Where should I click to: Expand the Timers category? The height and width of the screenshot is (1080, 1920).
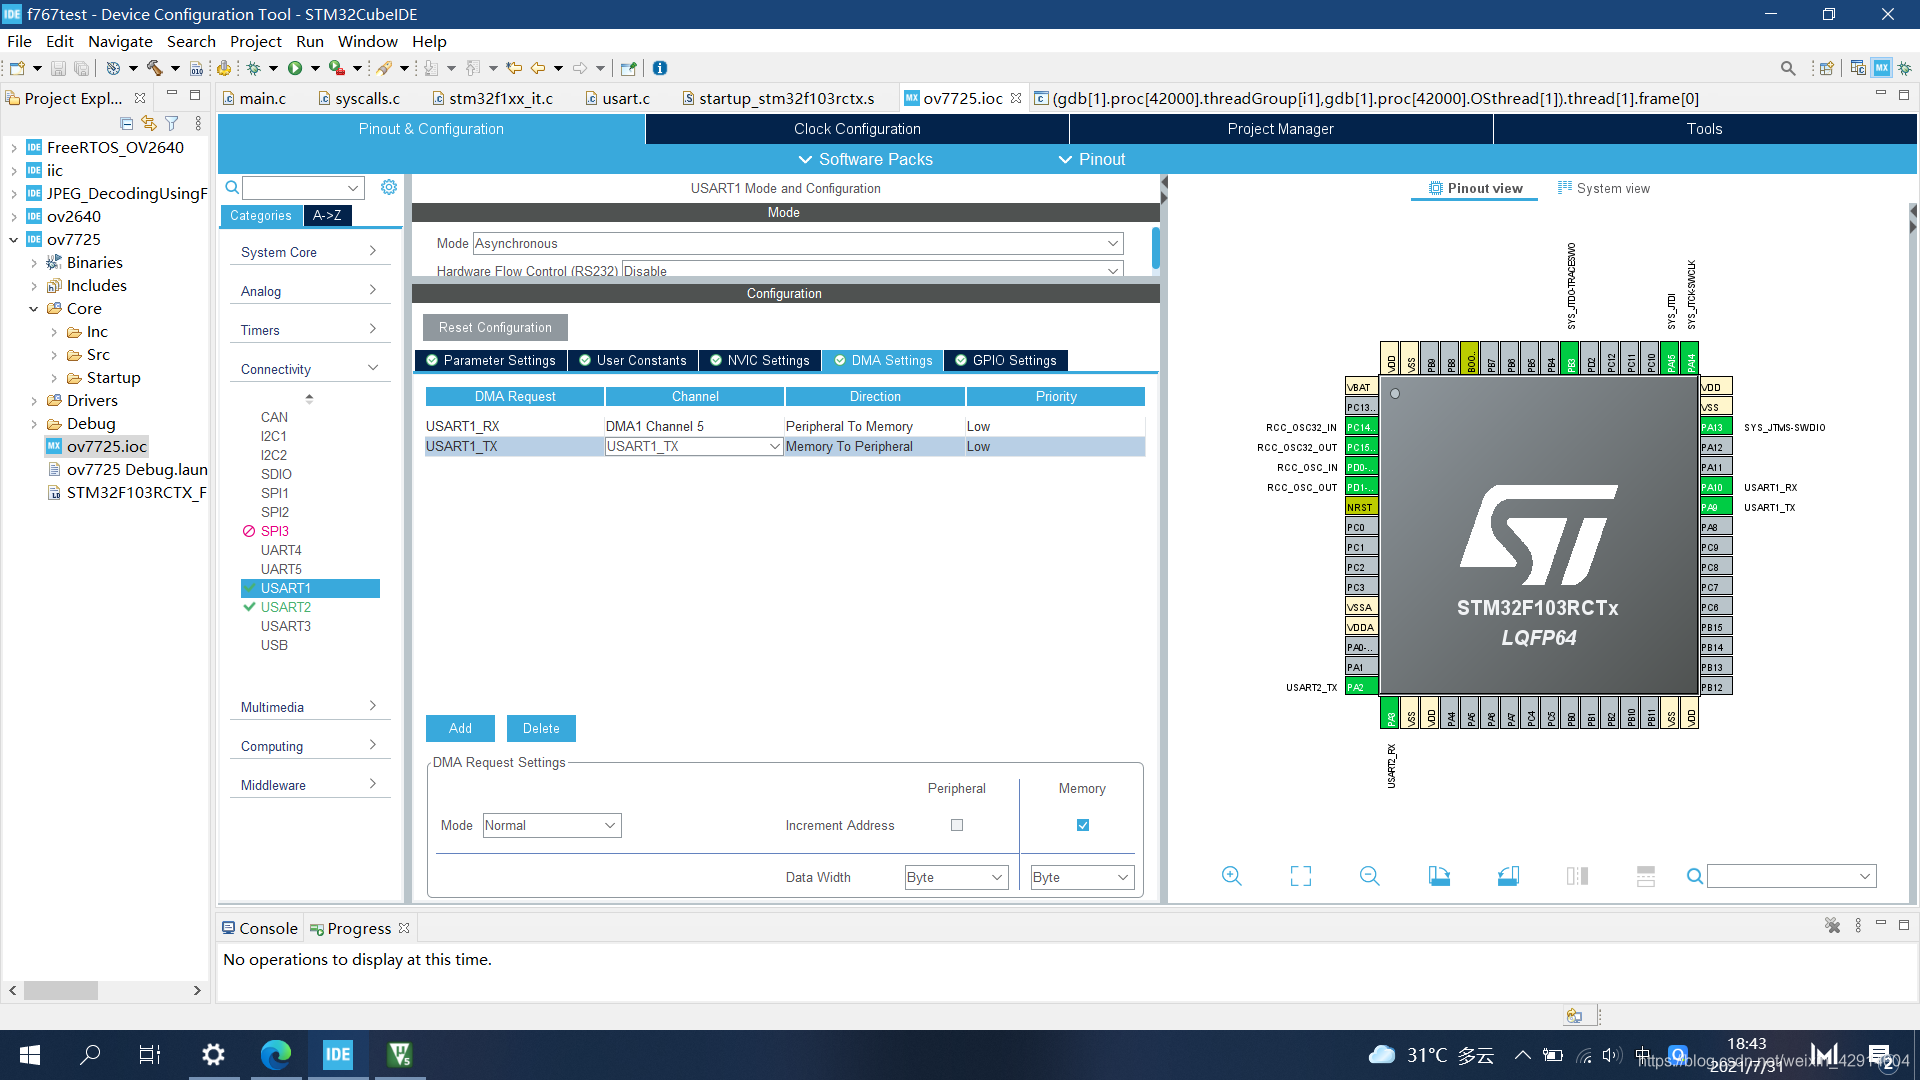(308, 330)
